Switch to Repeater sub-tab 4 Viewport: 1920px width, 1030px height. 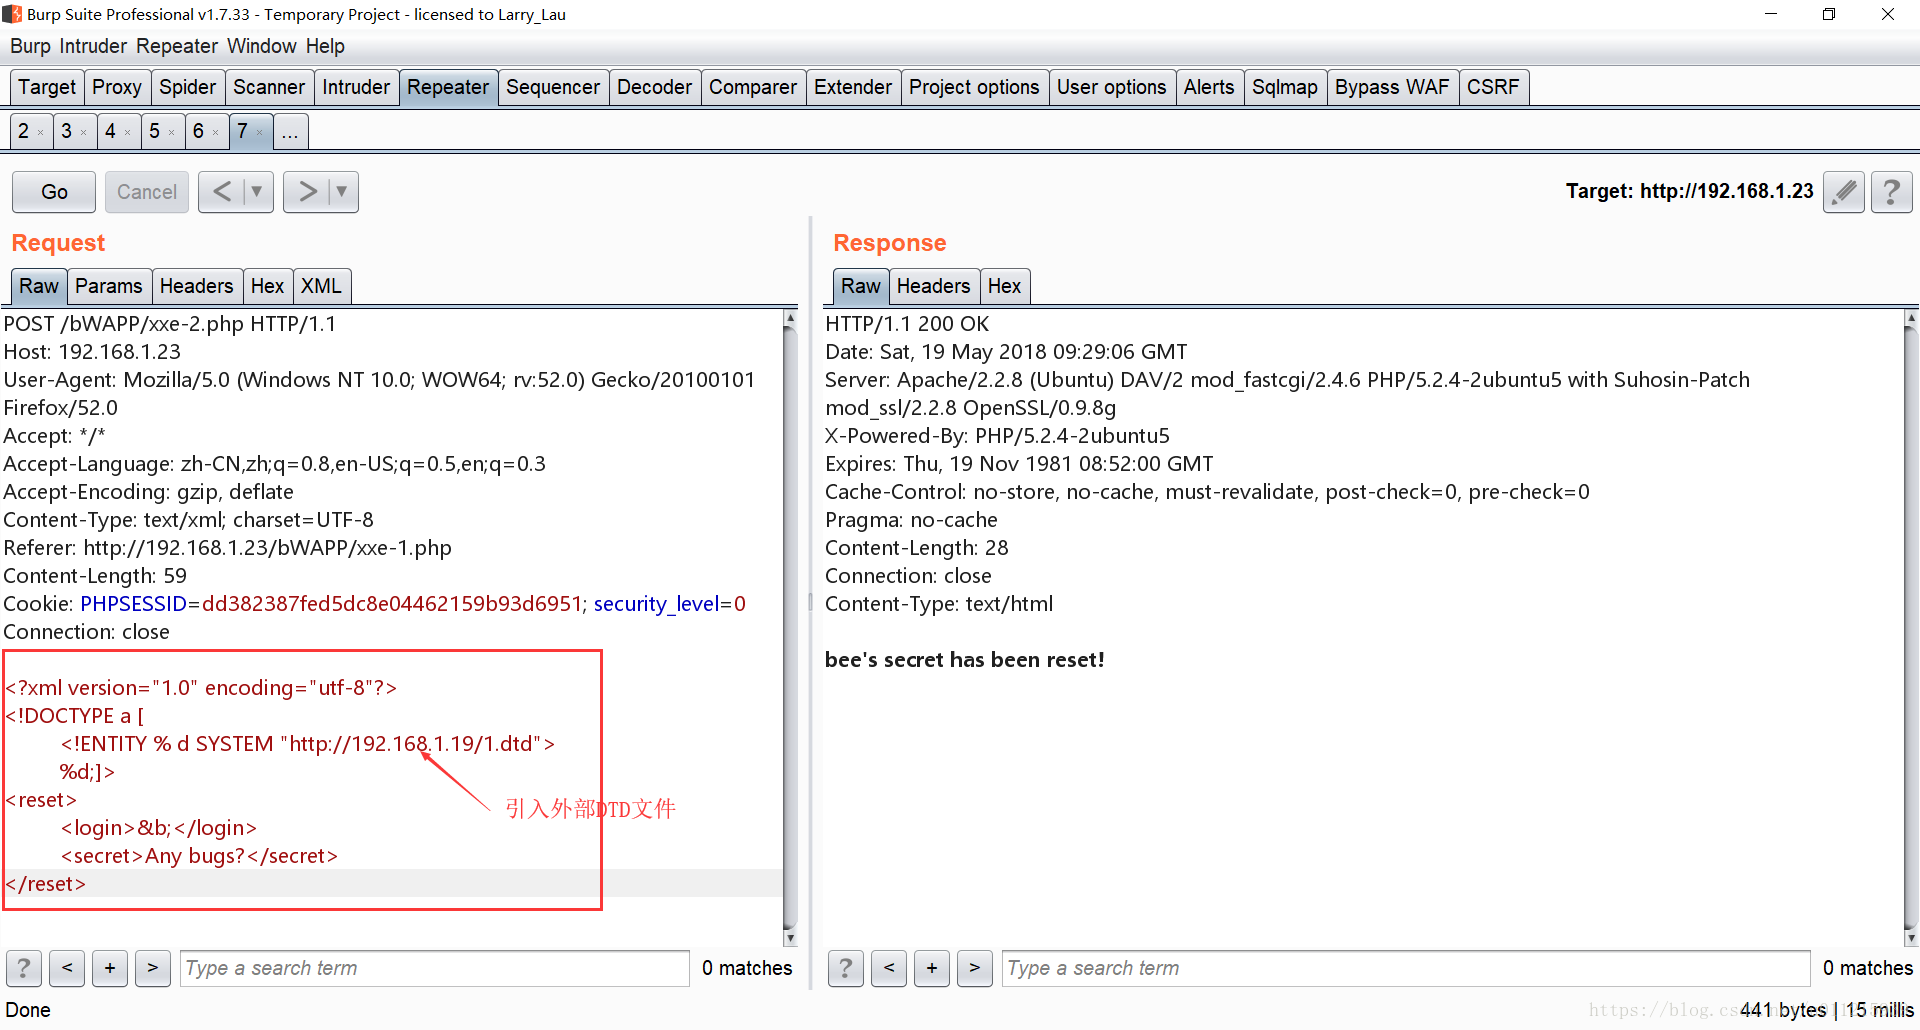(111, 131)
